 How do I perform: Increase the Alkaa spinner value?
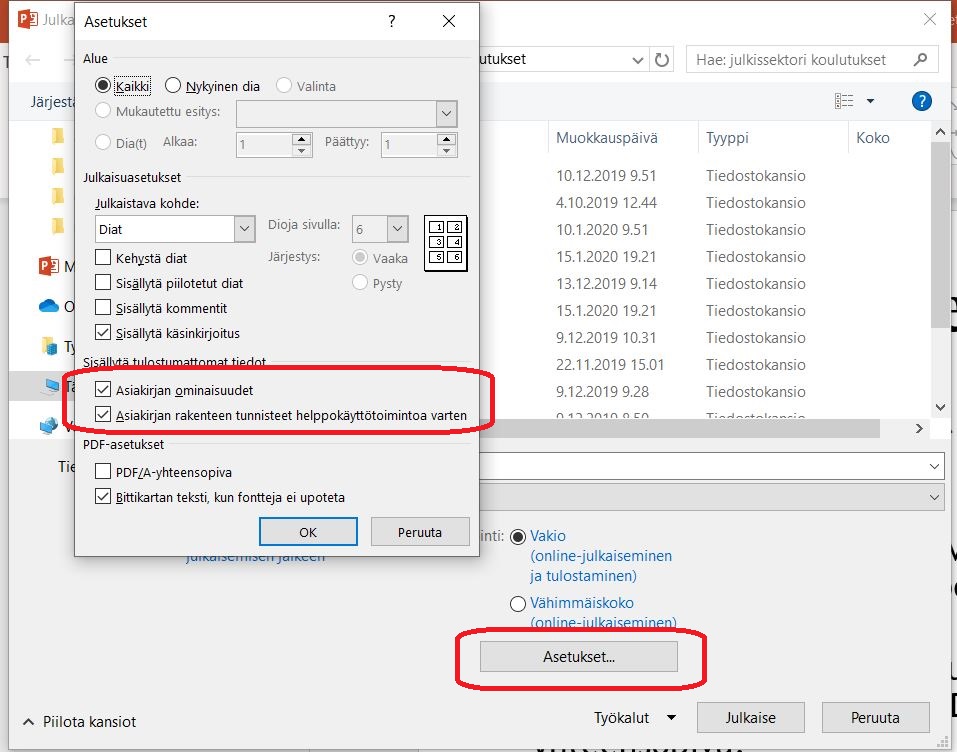coord(302,139)
